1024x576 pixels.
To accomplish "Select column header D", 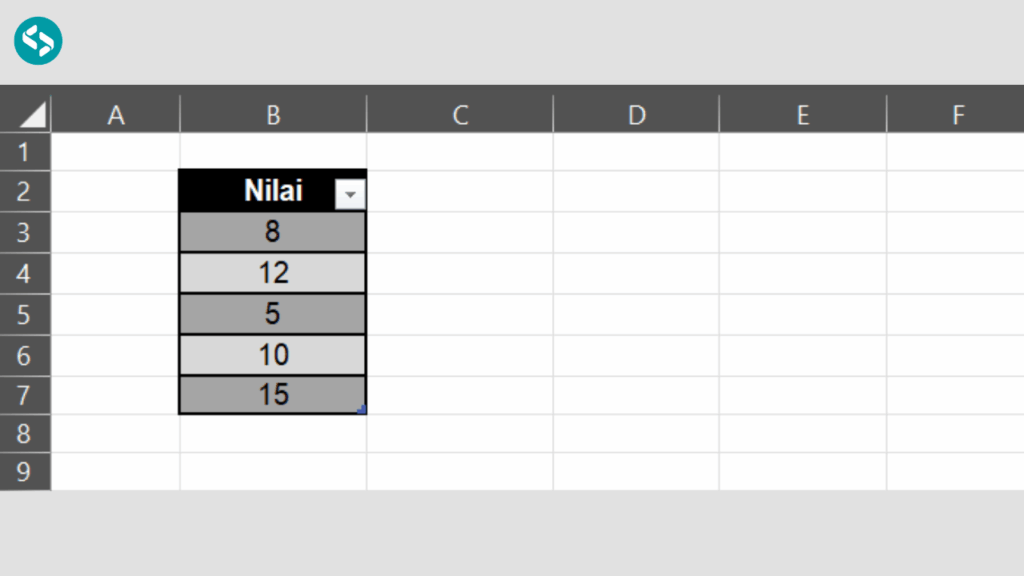I will (636, 114).
